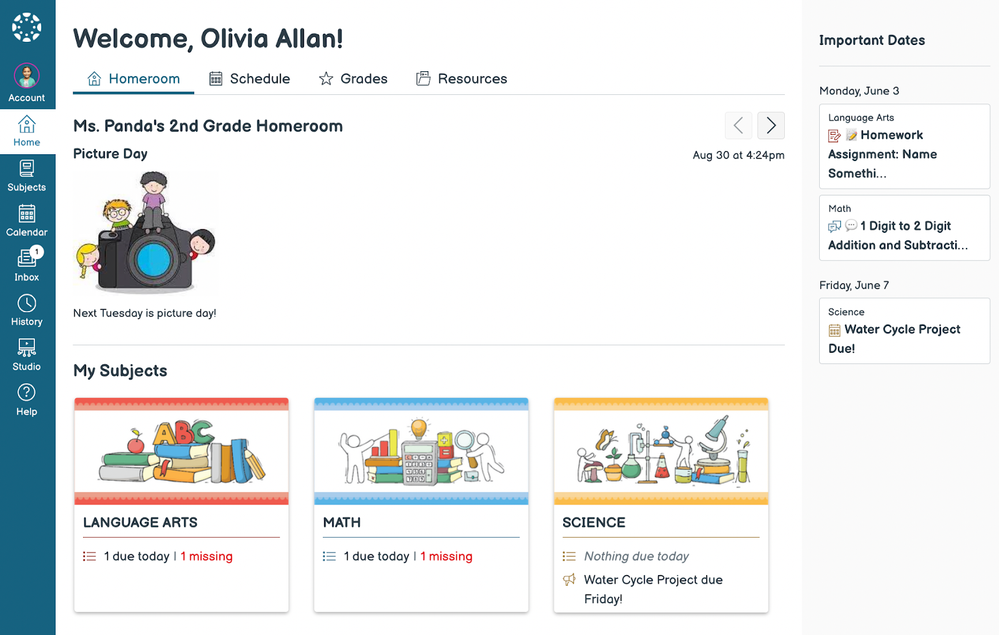Click the Canvas logo icon
Screen dimensions: 999x635
coord(27,27)
